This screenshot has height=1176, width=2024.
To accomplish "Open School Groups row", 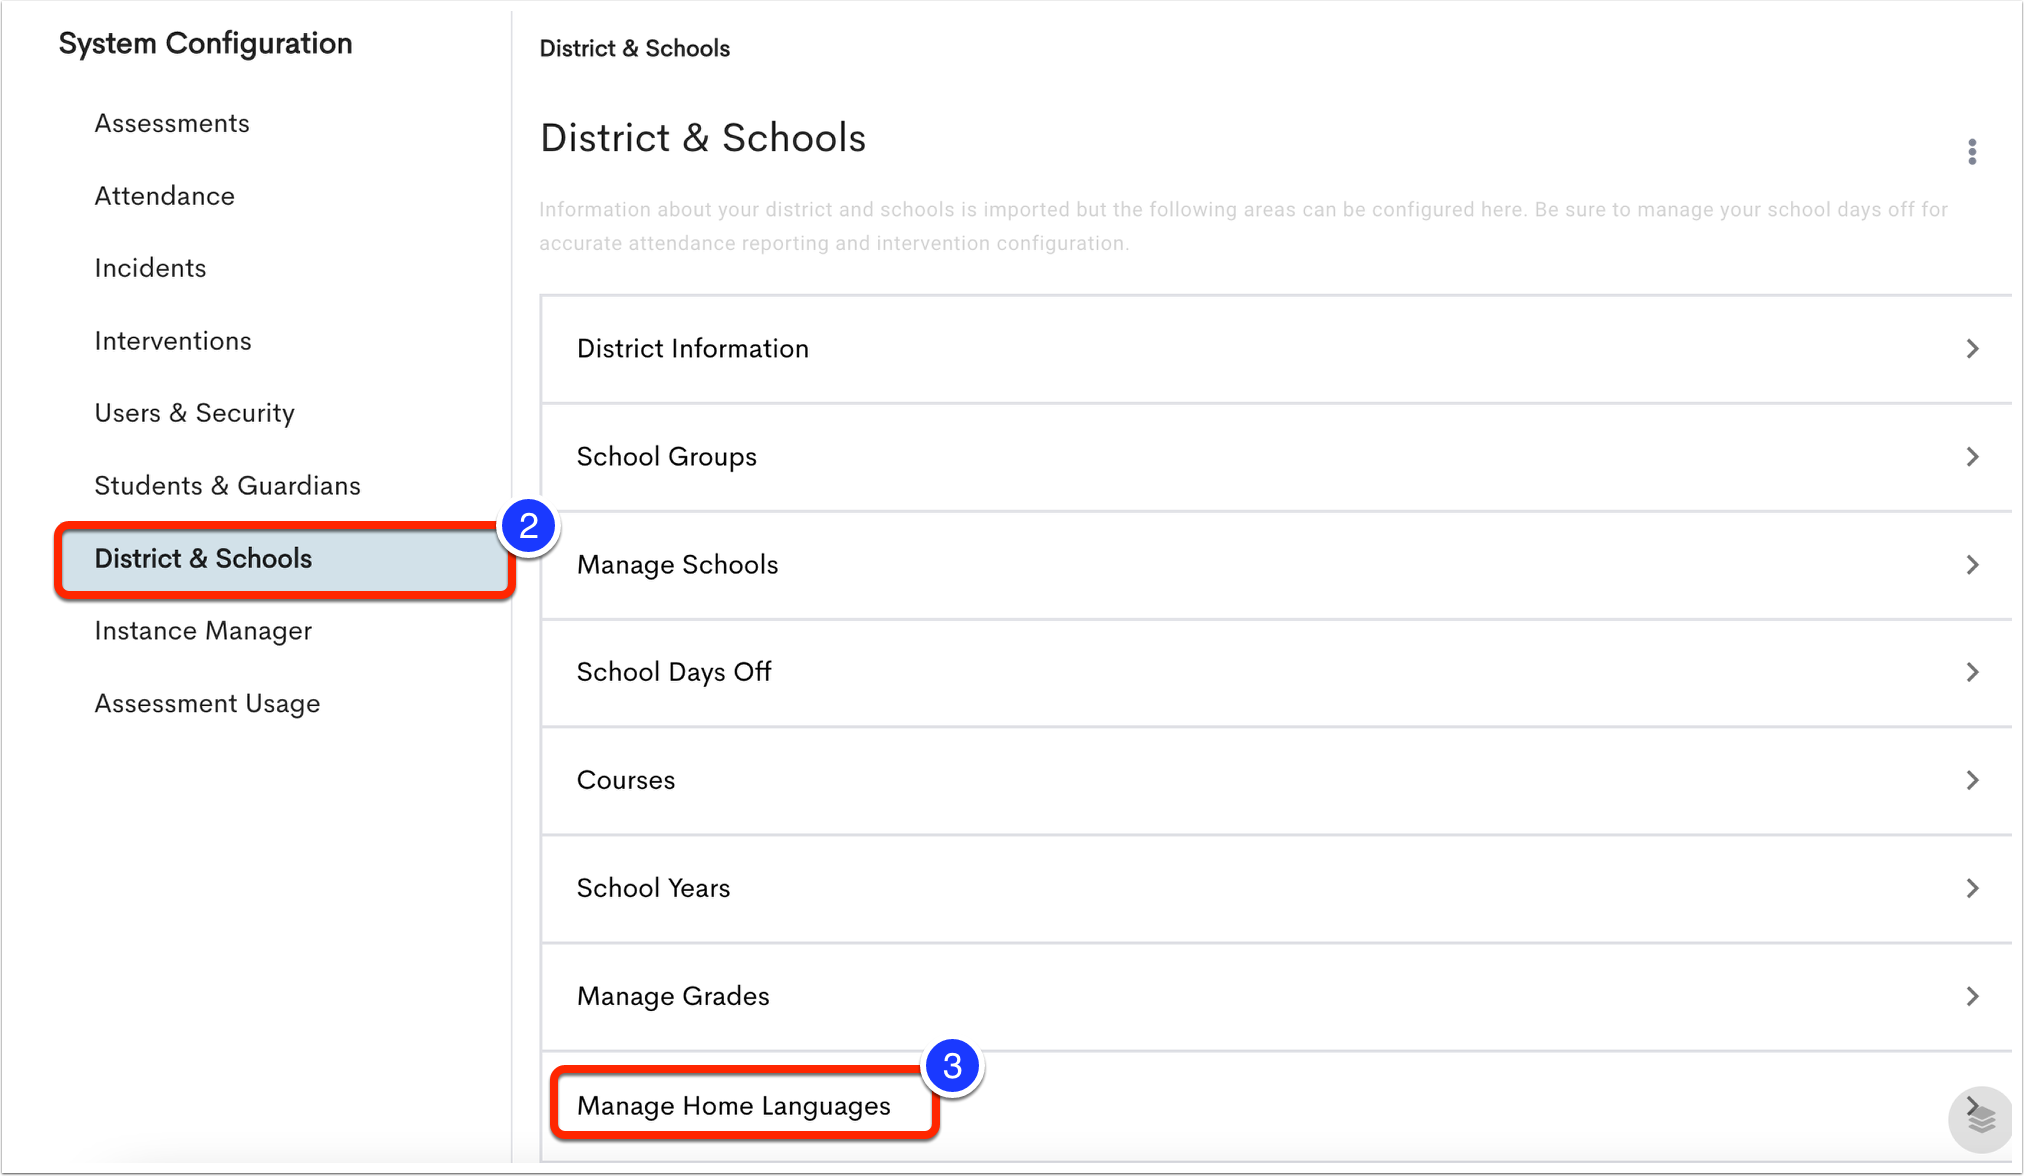I will click(1276, 457).
